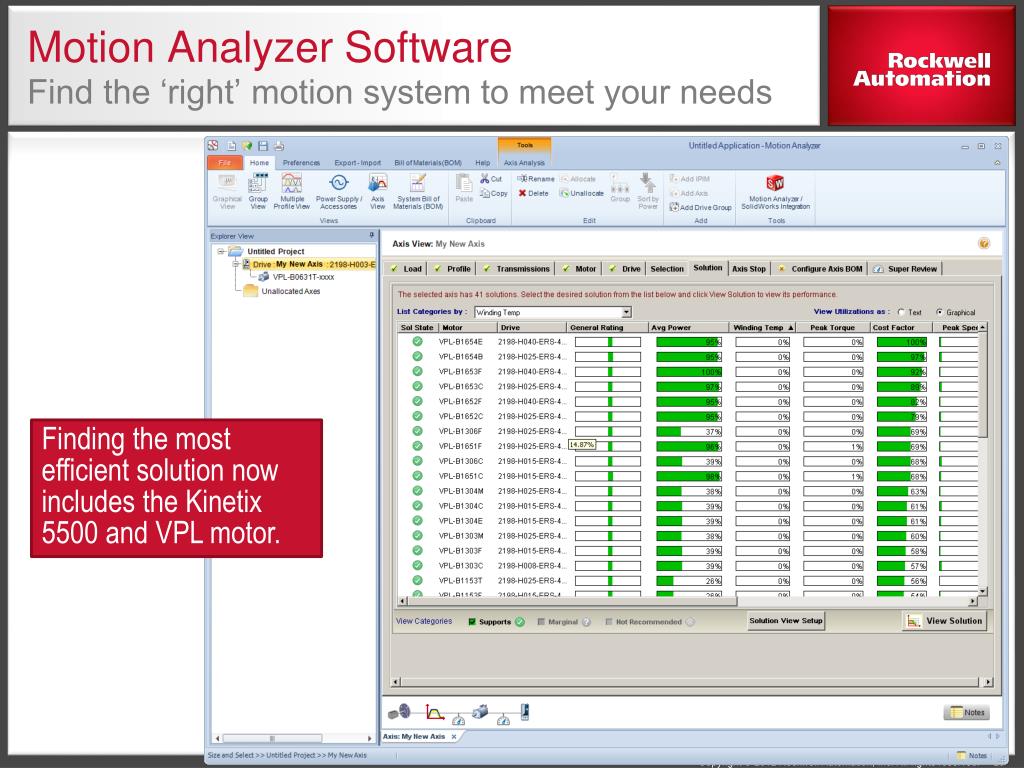1024x768 pixels.
Task: Switch to the Load axis tab
Action: [406, 268]
